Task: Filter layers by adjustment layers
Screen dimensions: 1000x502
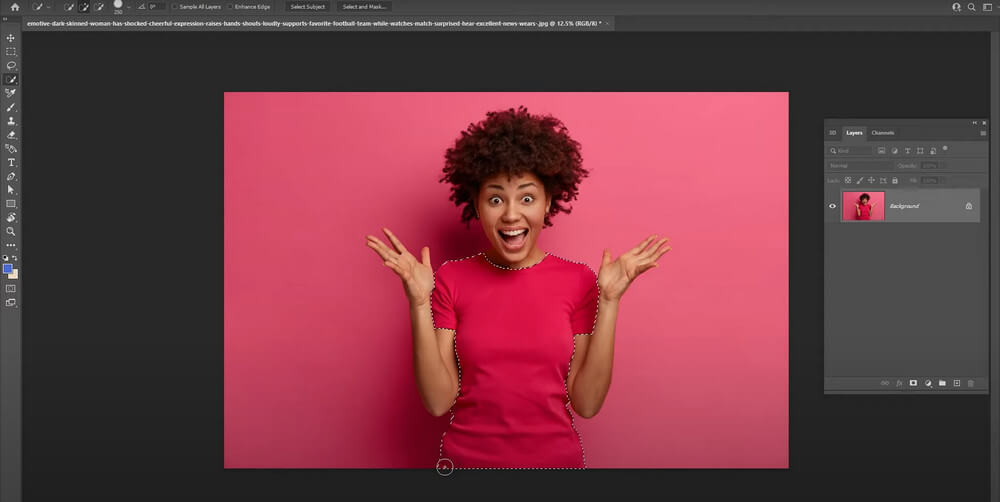Action: (x=894, y=151)
